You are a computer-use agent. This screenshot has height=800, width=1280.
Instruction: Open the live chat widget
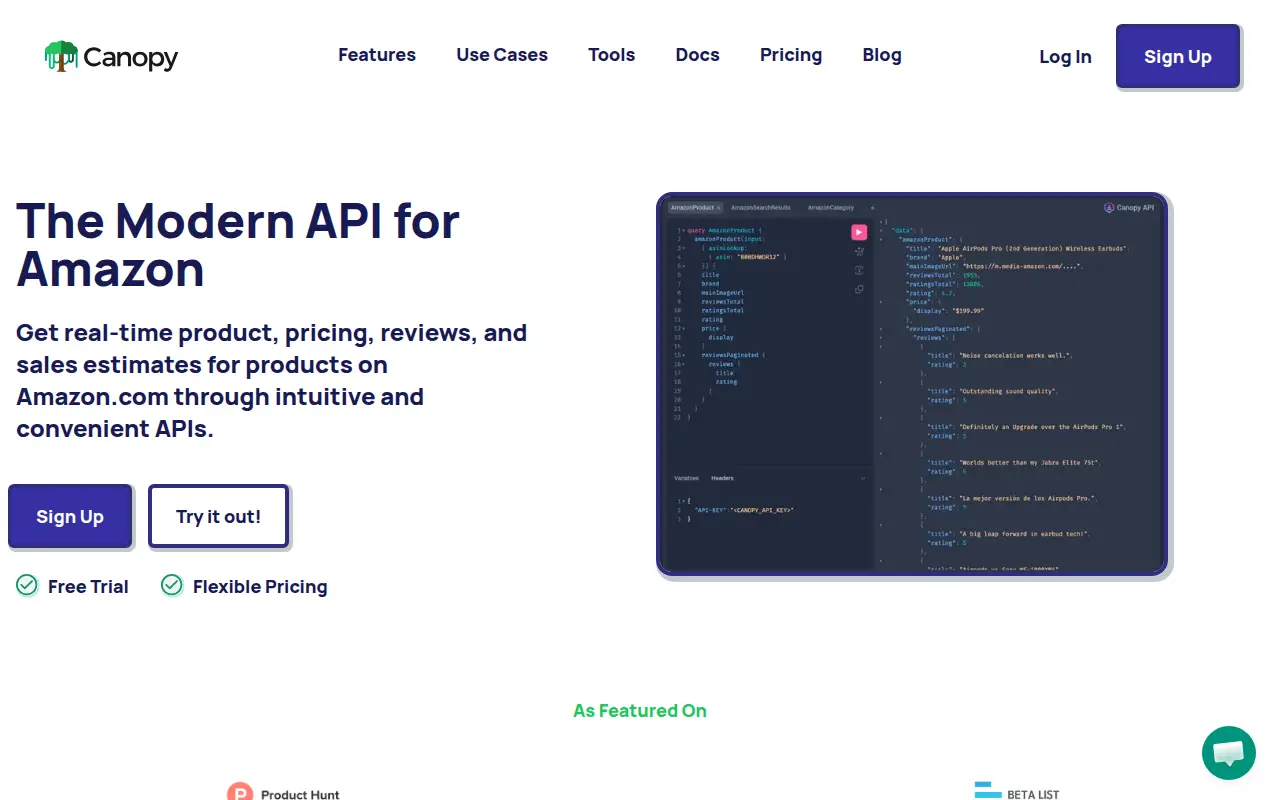[1228, 753]
